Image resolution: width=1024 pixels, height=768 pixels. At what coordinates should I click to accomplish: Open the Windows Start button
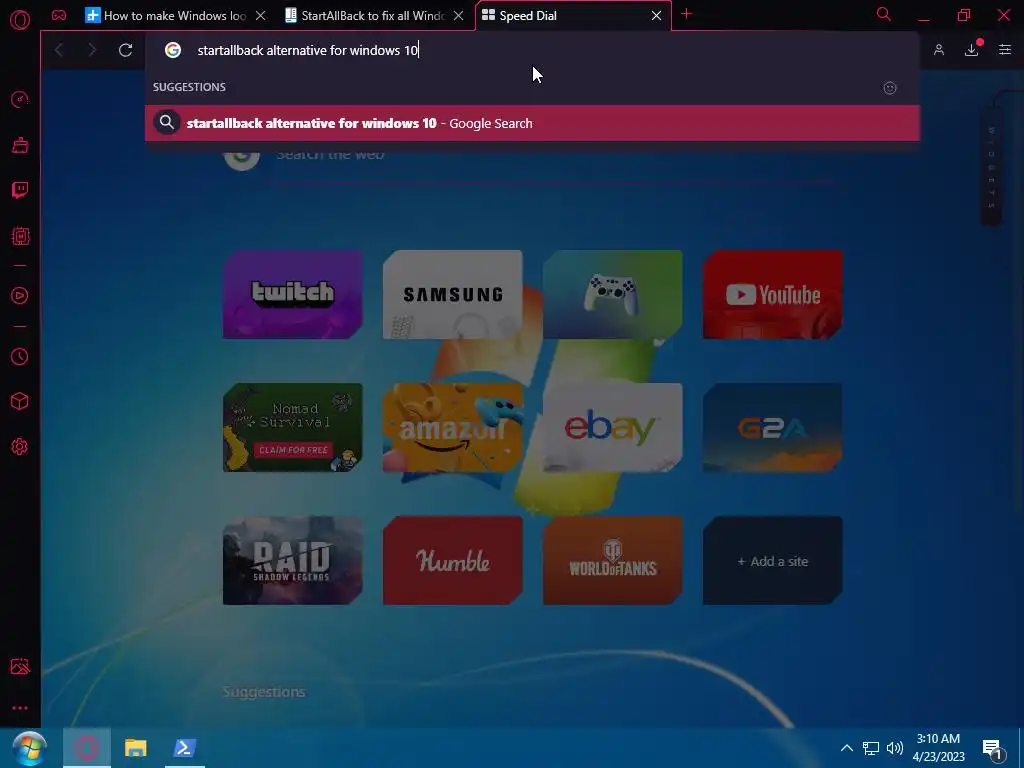click(29, 748)
